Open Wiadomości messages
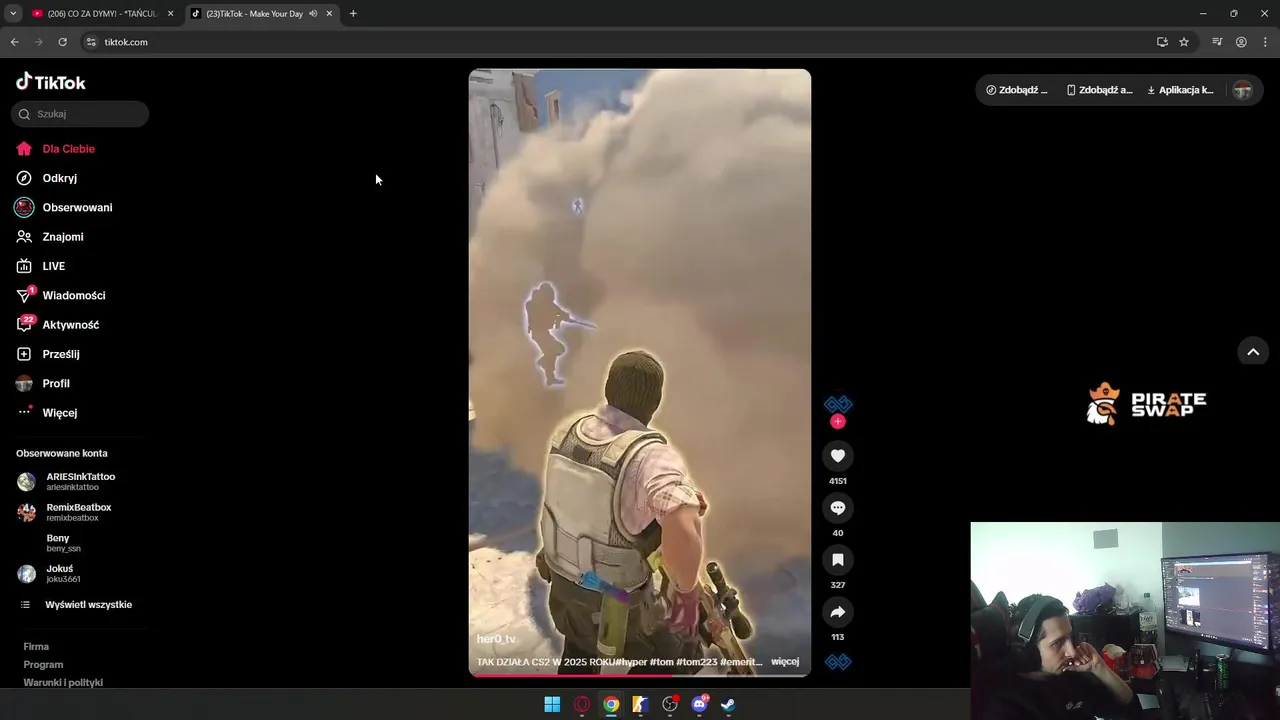 [60, 295]
